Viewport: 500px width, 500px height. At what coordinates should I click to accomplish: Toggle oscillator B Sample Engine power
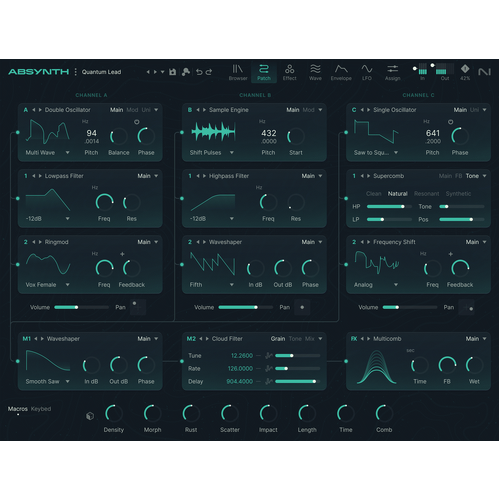[190, 110]
